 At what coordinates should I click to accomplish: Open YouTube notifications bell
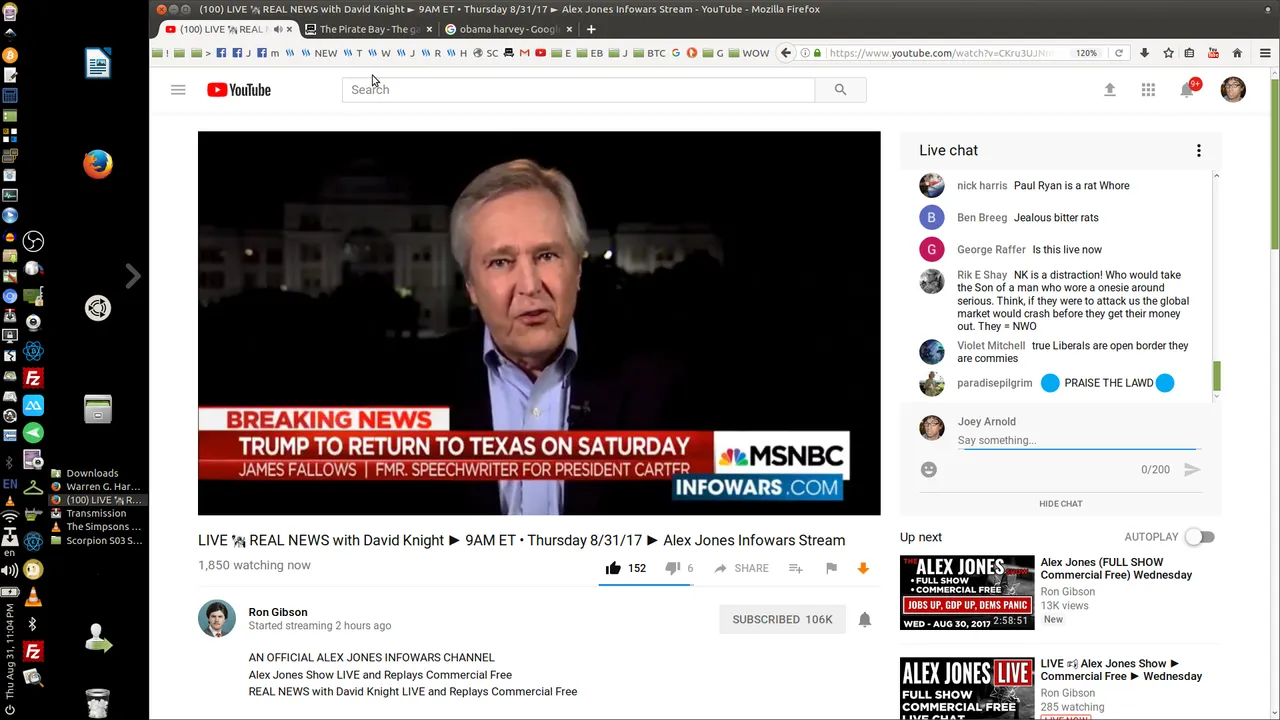click(1188, 89)
